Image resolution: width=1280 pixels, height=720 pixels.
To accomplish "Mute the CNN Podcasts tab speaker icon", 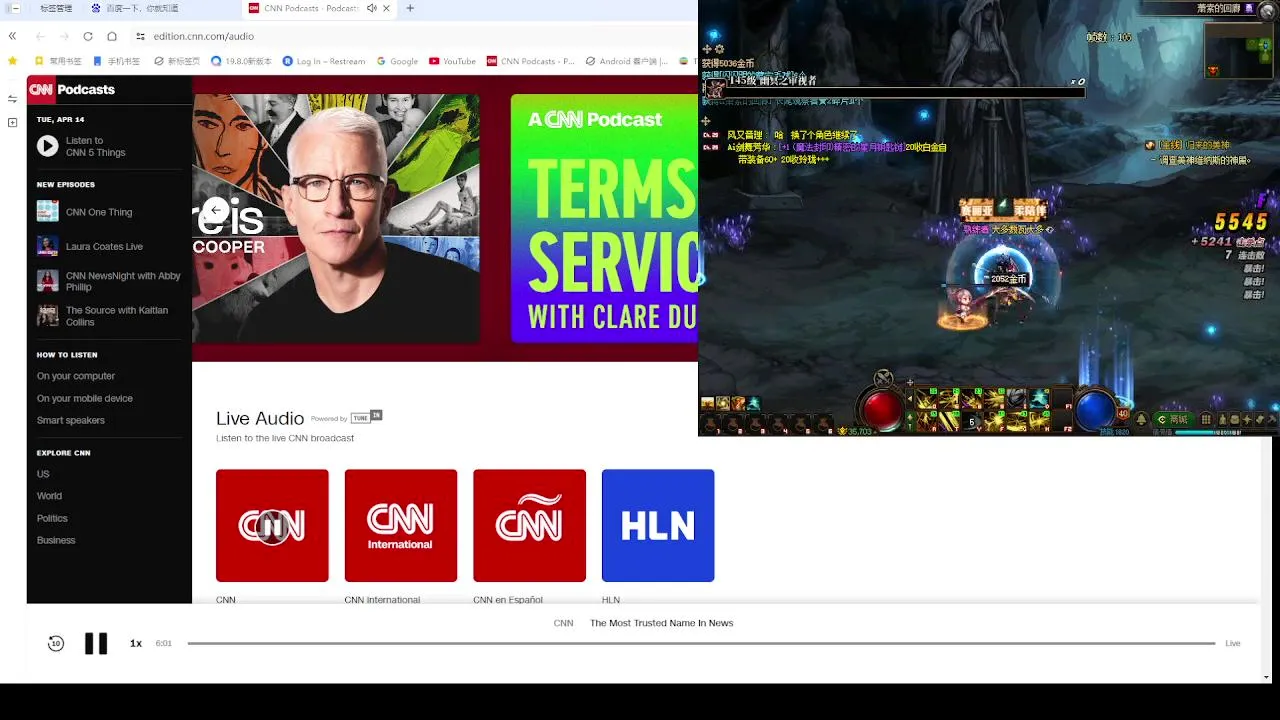I will pos(372,8).
